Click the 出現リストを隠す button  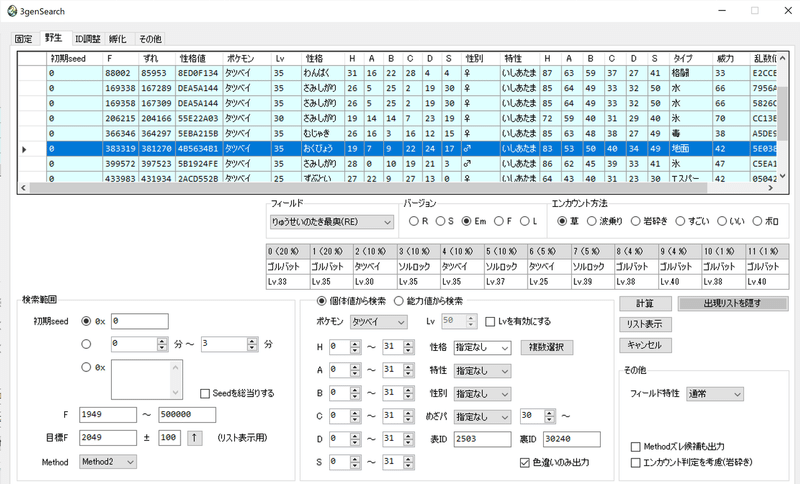click(x=733, y=303)
